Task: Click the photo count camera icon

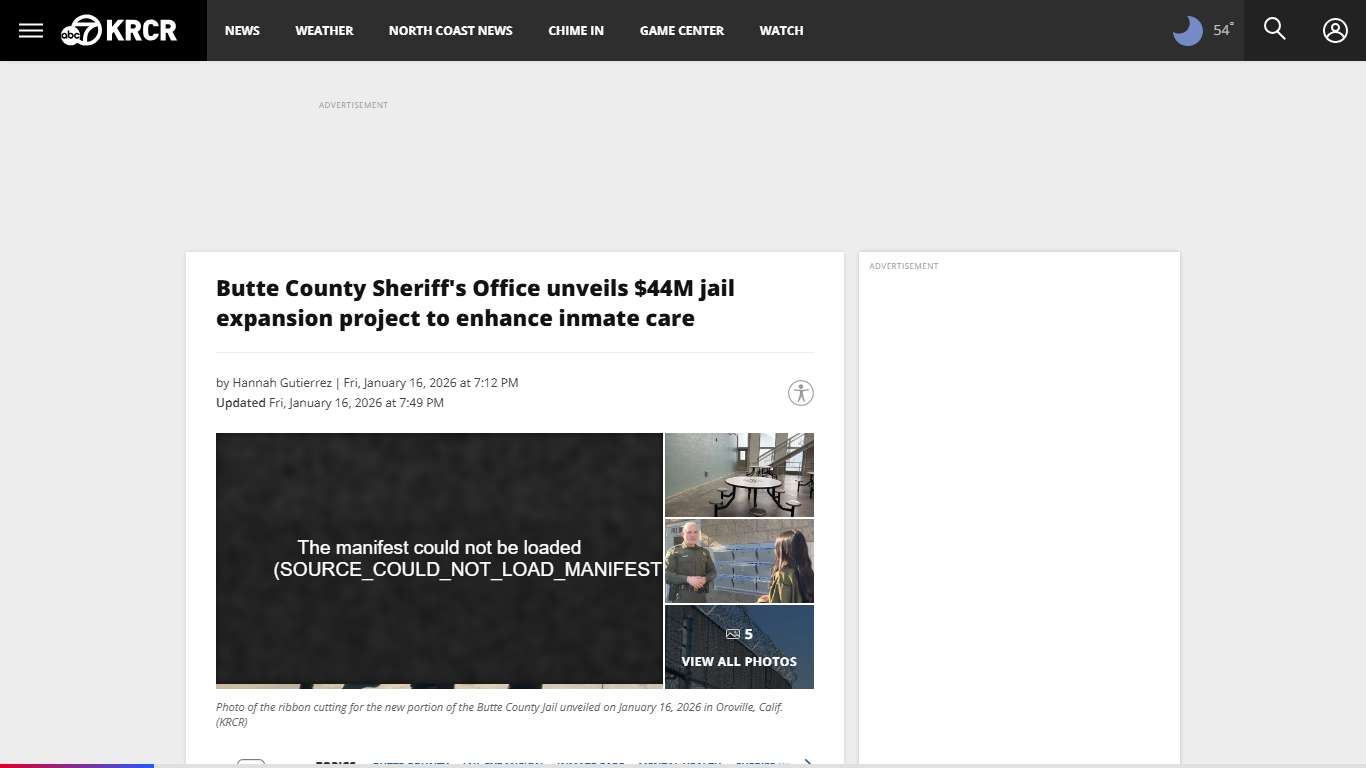Action: [734, 633]
